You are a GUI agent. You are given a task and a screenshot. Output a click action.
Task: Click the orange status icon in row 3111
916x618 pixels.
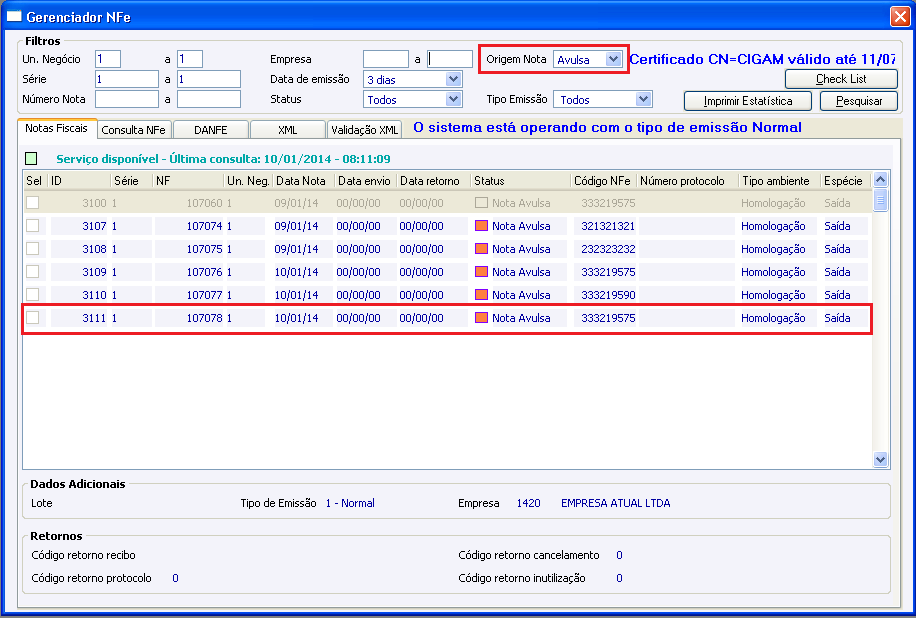[x=481, y=318]
